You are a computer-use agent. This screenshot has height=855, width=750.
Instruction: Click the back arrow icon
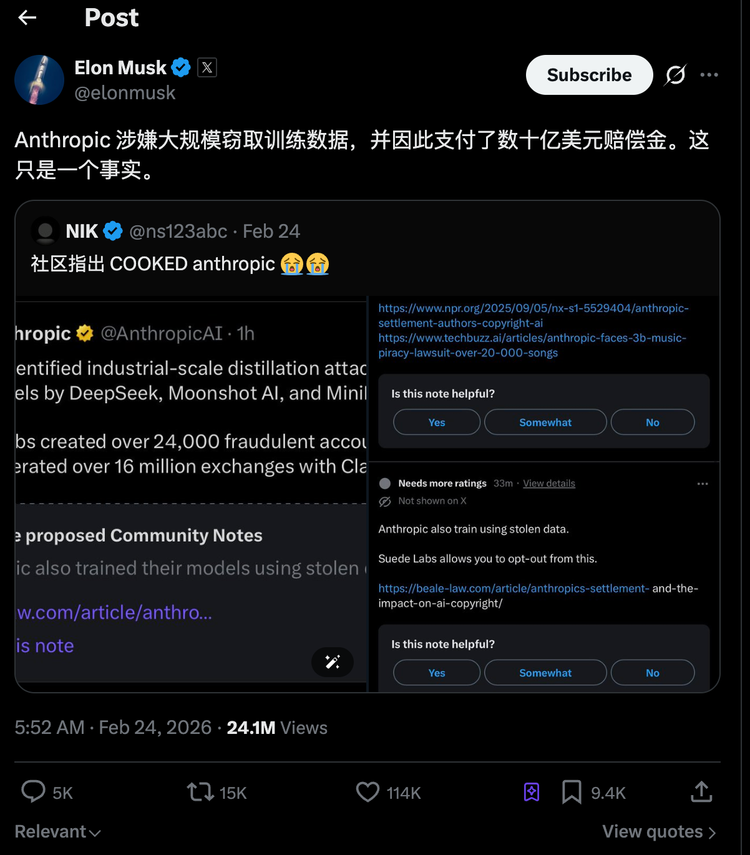tap(27, 17)
